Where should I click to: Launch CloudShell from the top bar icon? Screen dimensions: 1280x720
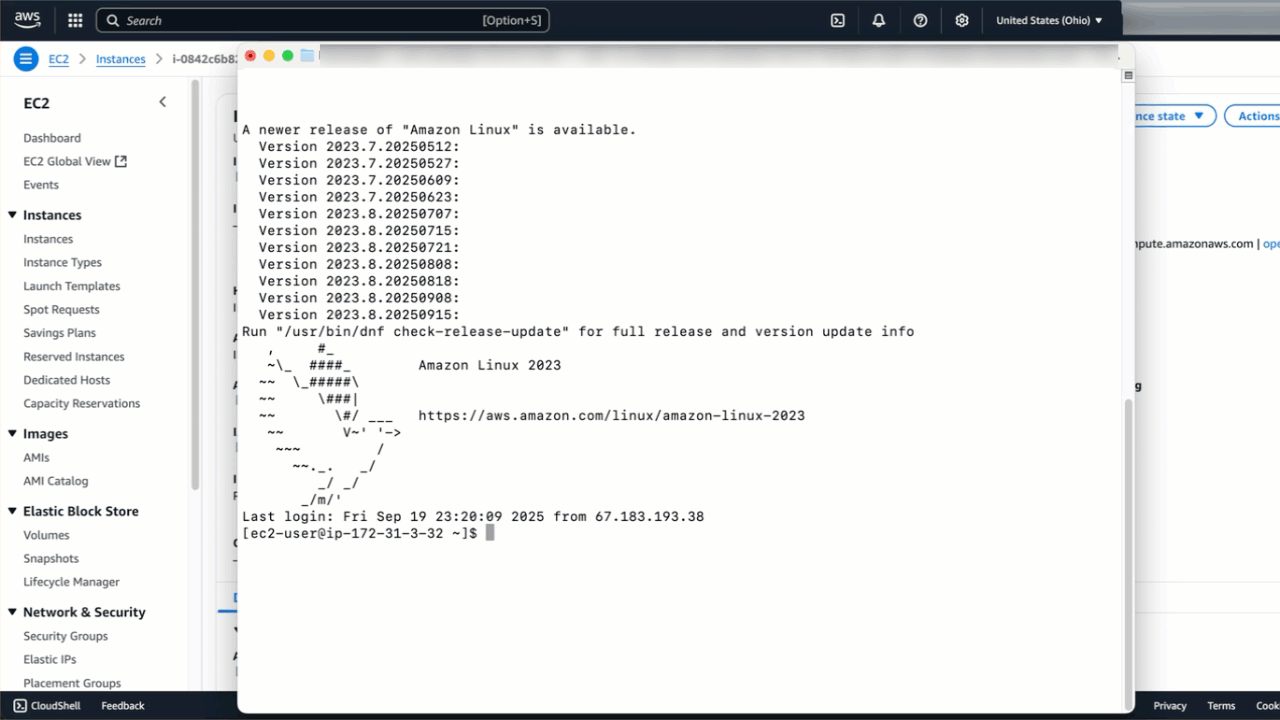838,20
